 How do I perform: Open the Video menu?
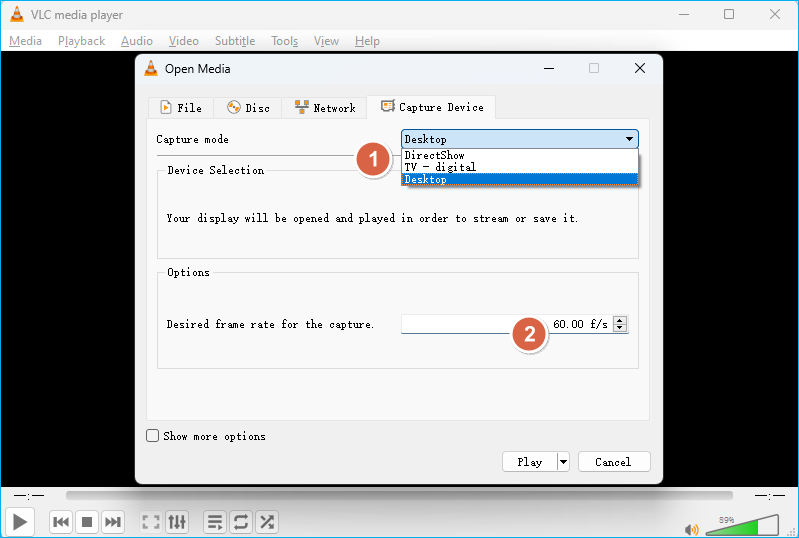[183, 41]
